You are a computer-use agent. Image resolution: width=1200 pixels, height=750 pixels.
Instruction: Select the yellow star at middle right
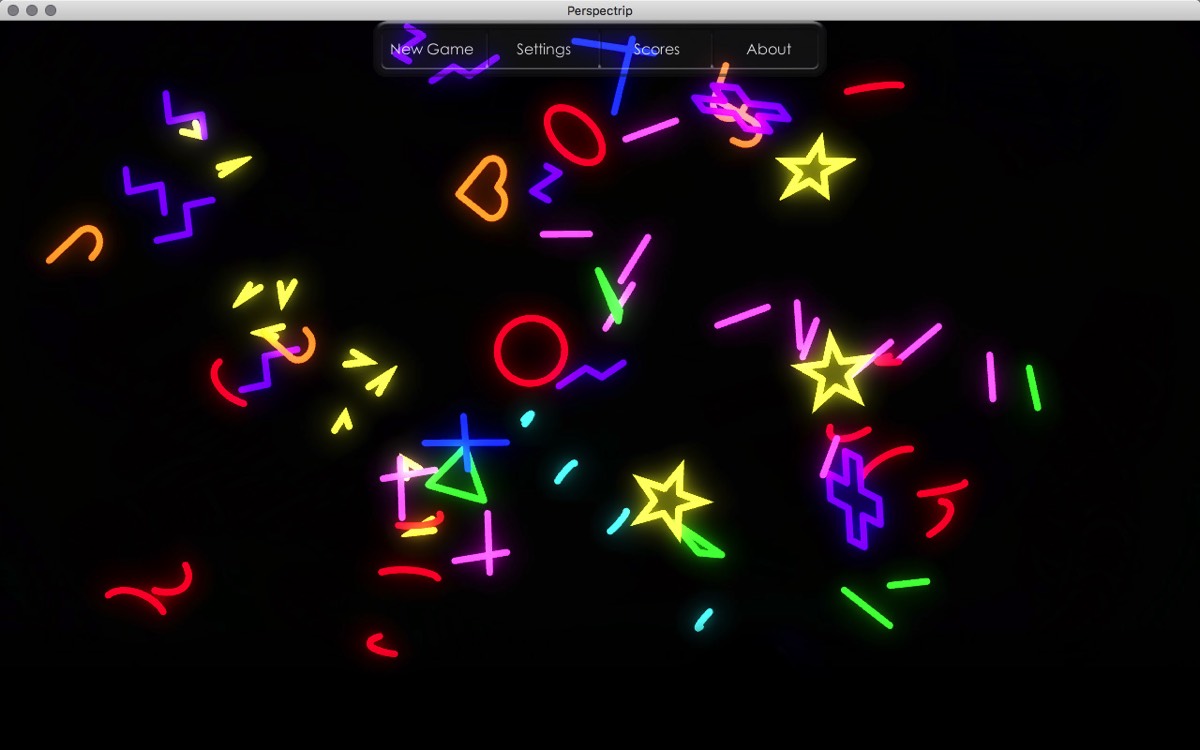click(x=832, y=372)
